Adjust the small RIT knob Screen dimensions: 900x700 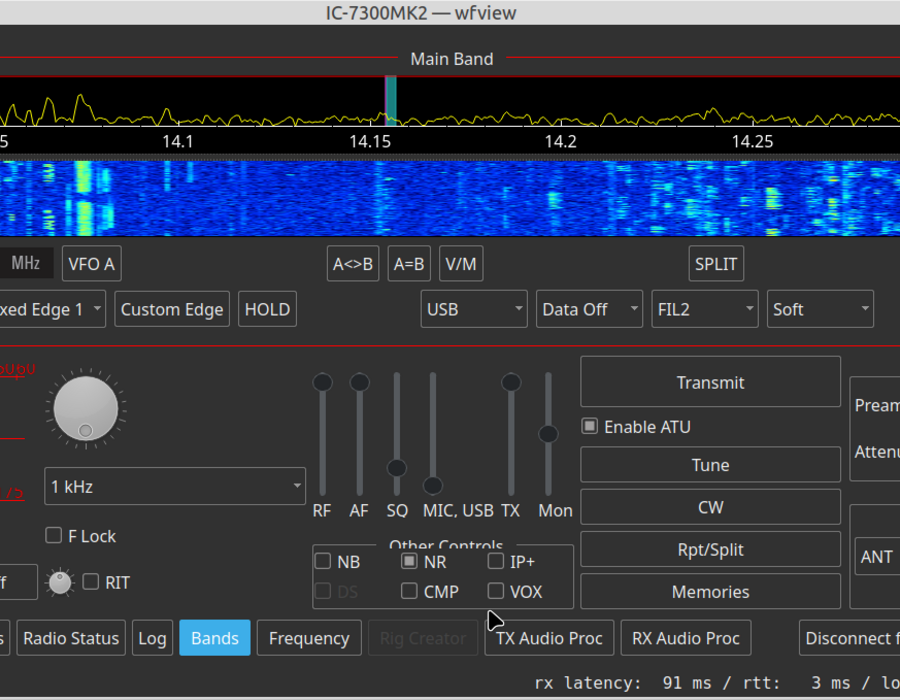pos(60,582)
